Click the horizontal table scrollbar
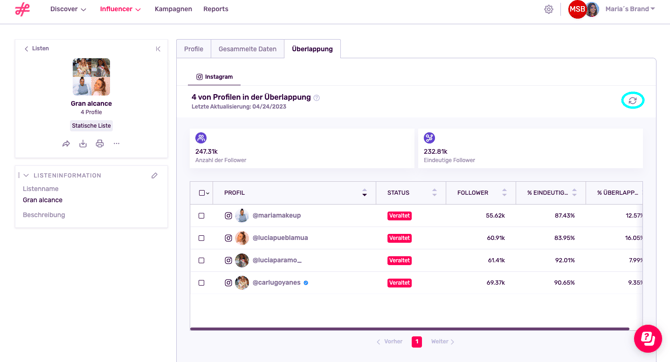 pyautogui.click(x=409, y=329)
